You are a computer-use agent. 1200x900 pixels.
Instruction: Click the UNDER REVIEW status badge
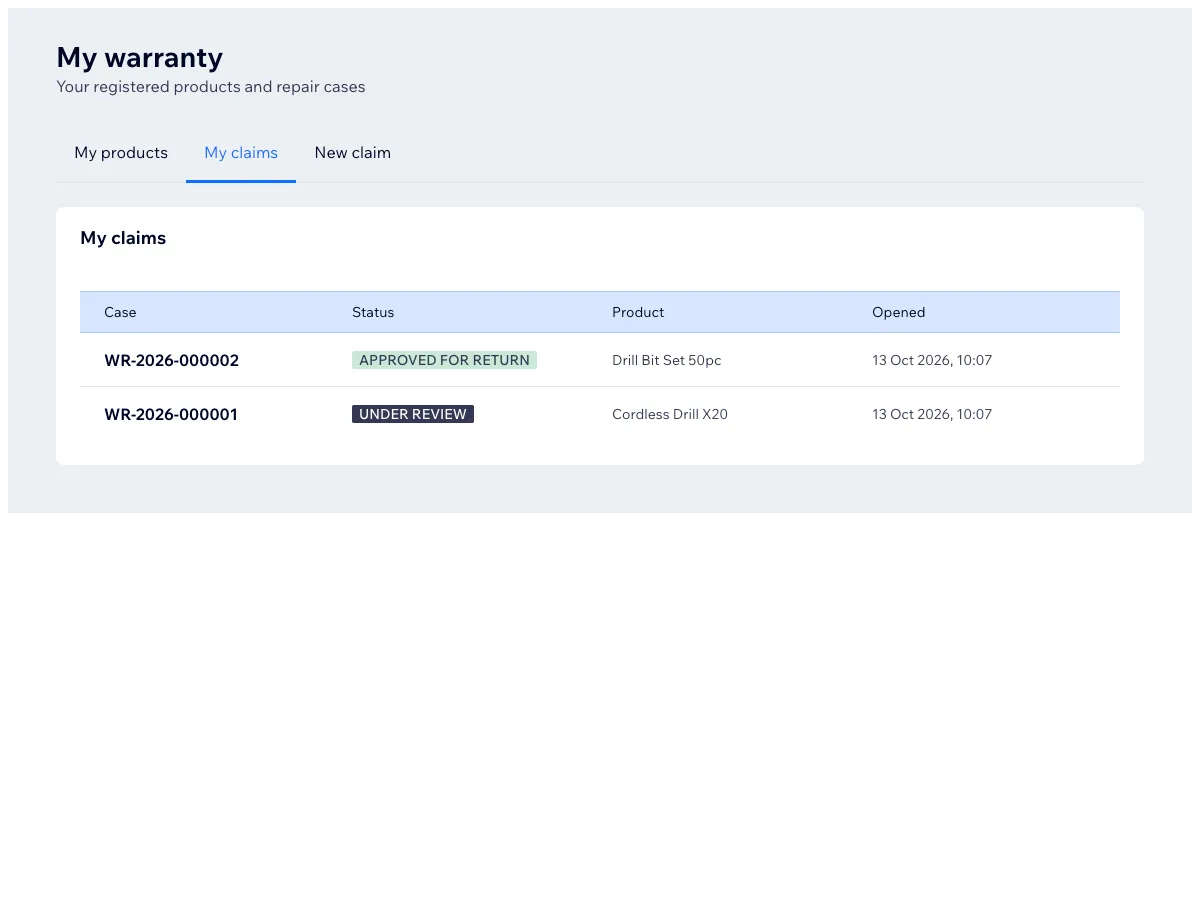[x=413, y=414]
